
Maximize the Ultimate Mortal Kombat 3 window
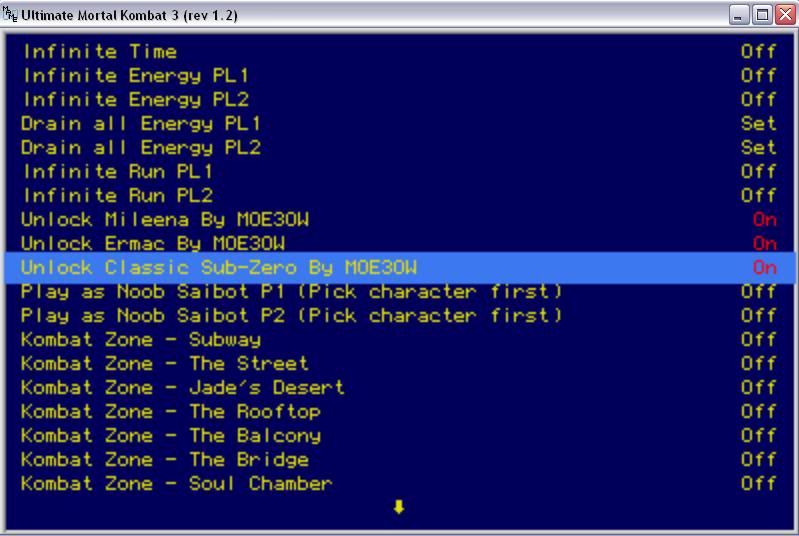762,15
